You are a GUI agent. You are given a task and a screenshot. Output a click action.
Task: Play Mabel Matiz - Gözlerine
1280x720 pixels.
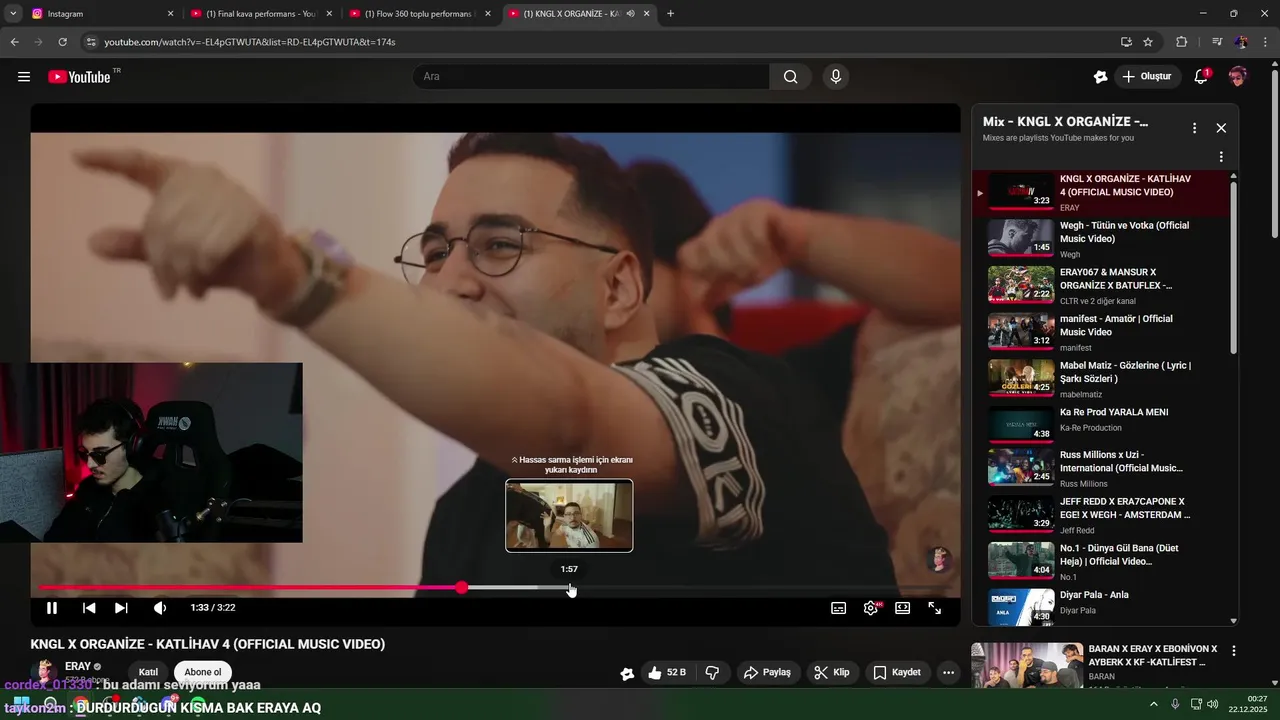click(1100, 379)
